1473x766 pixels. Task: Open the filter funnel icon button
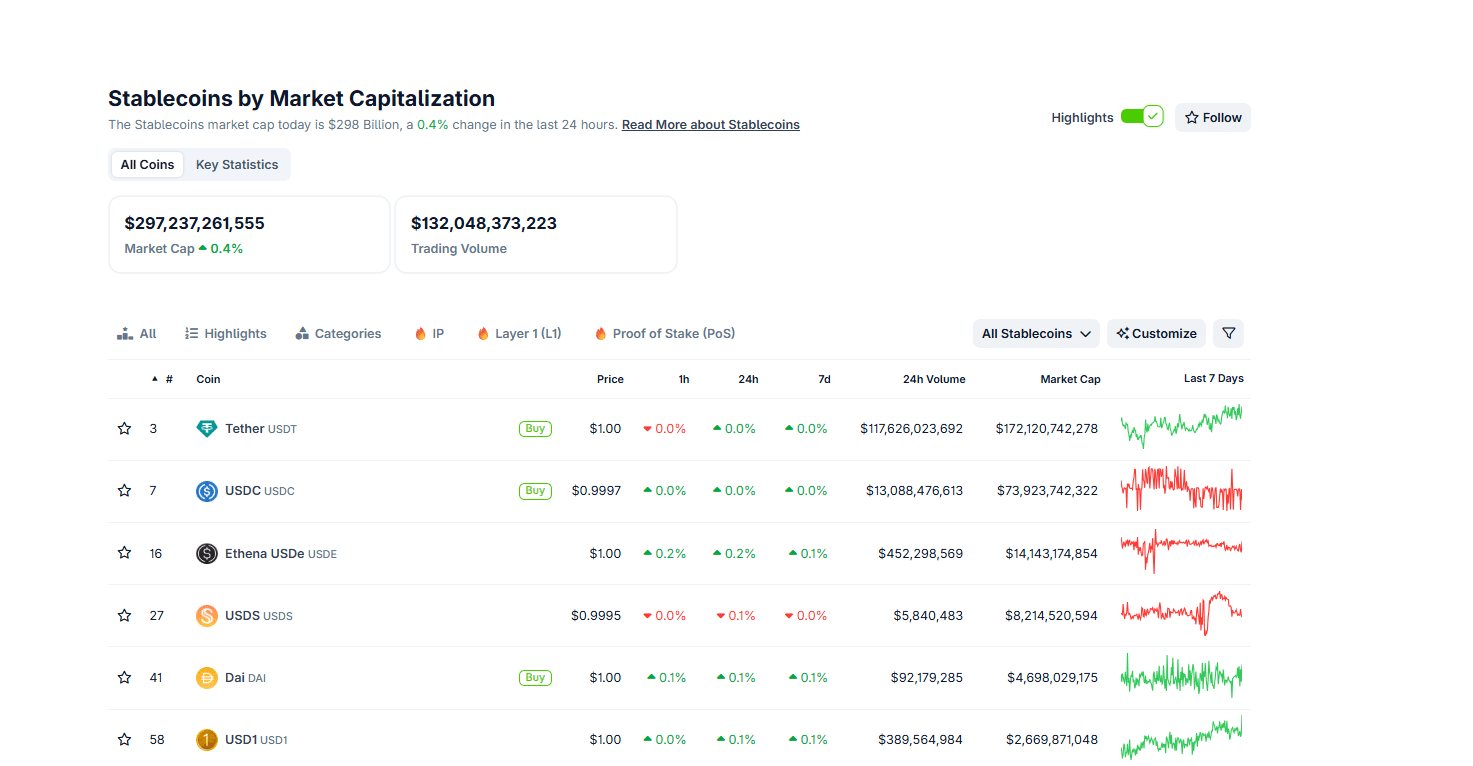[1229, 334]
